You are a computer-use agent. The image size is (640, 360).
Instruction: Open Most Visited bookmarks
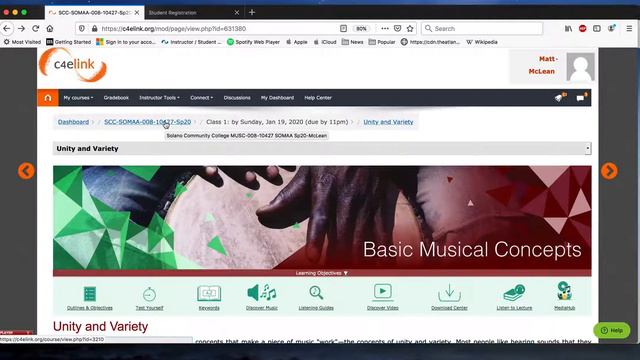click(x=22, y=42)
